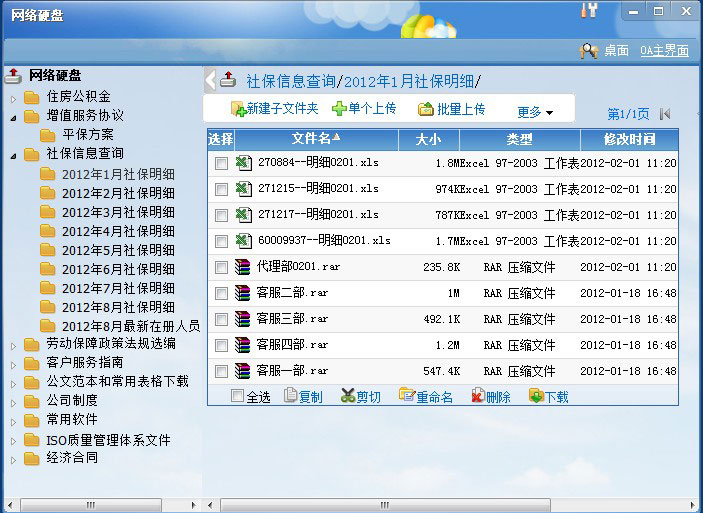Click the Excel icon of 60009937--明细0201.xls
The width and height of the screenshot is (703, 513).
[243, 241]
